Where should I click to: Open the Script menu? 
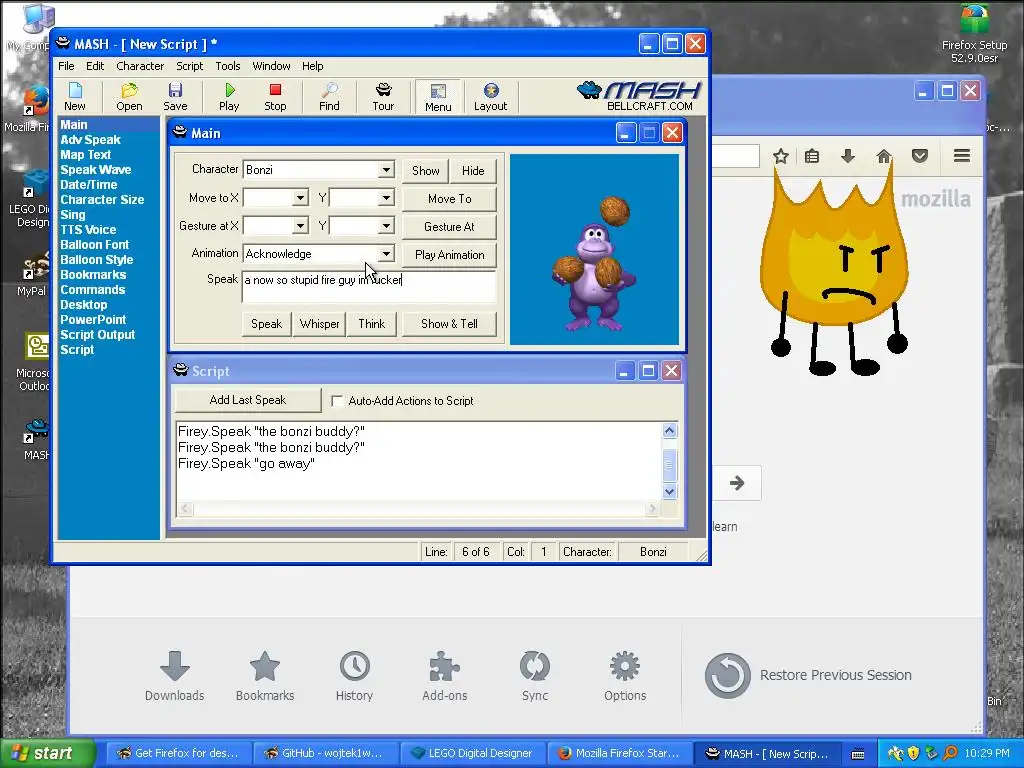[x=189, y=66]
